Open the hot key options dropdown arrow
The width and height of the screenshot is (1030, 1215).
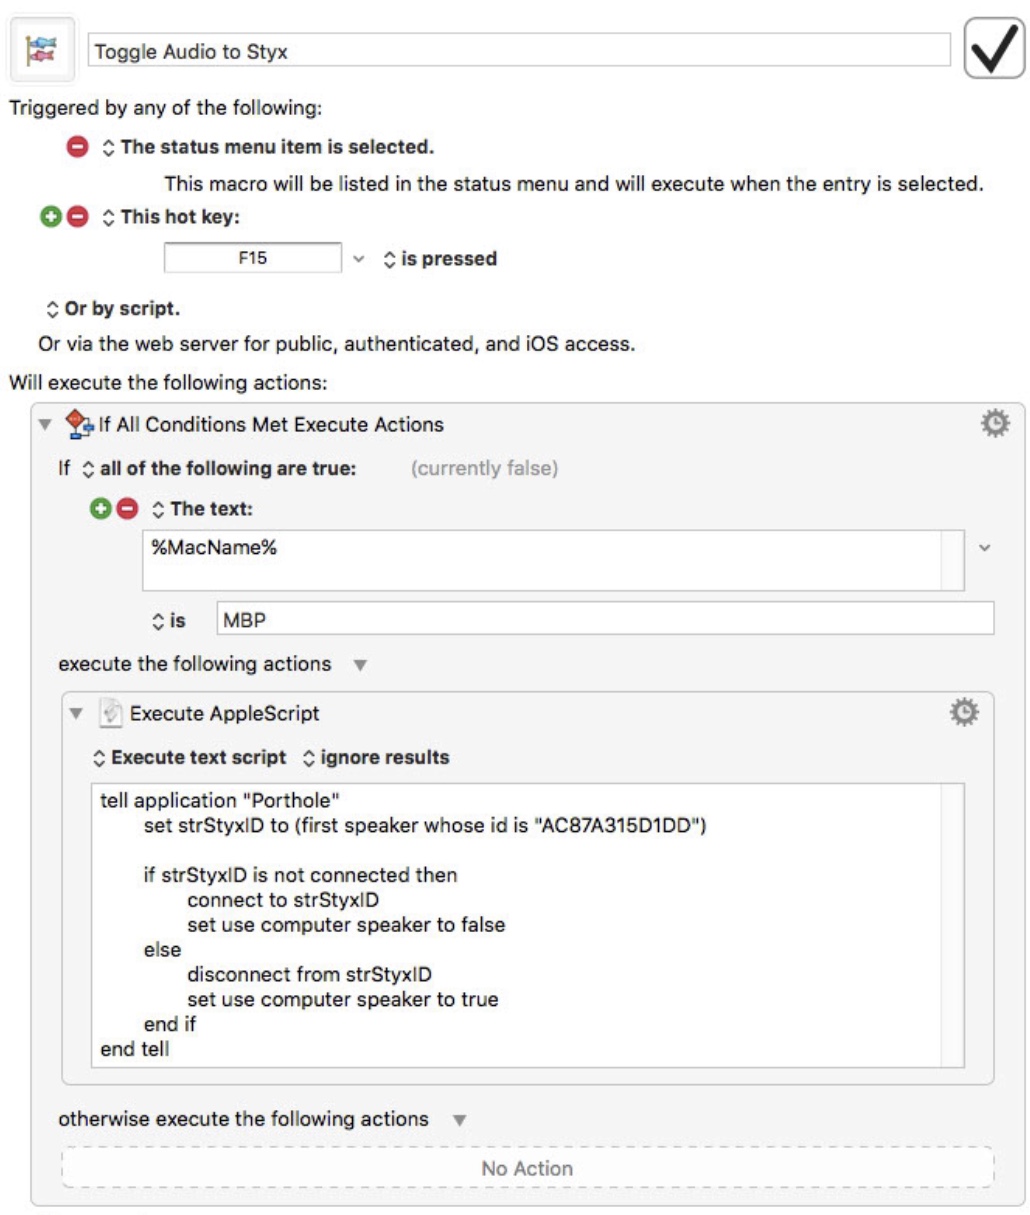pos(359,259)
